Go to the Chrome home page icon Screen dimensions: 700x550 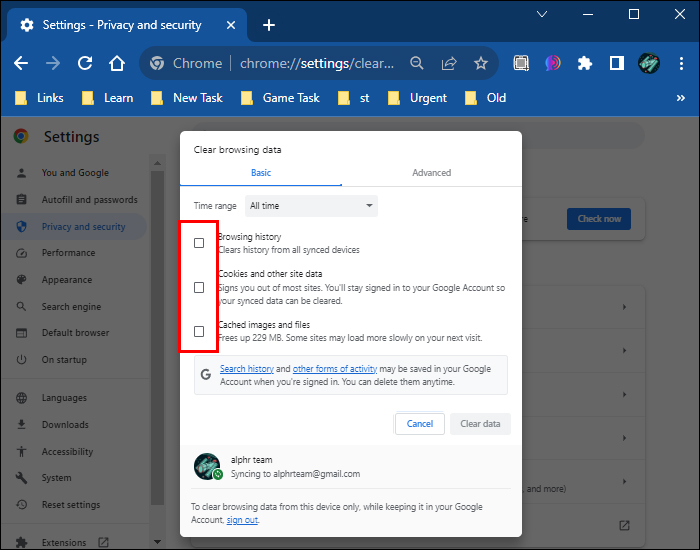coord(117,63)
